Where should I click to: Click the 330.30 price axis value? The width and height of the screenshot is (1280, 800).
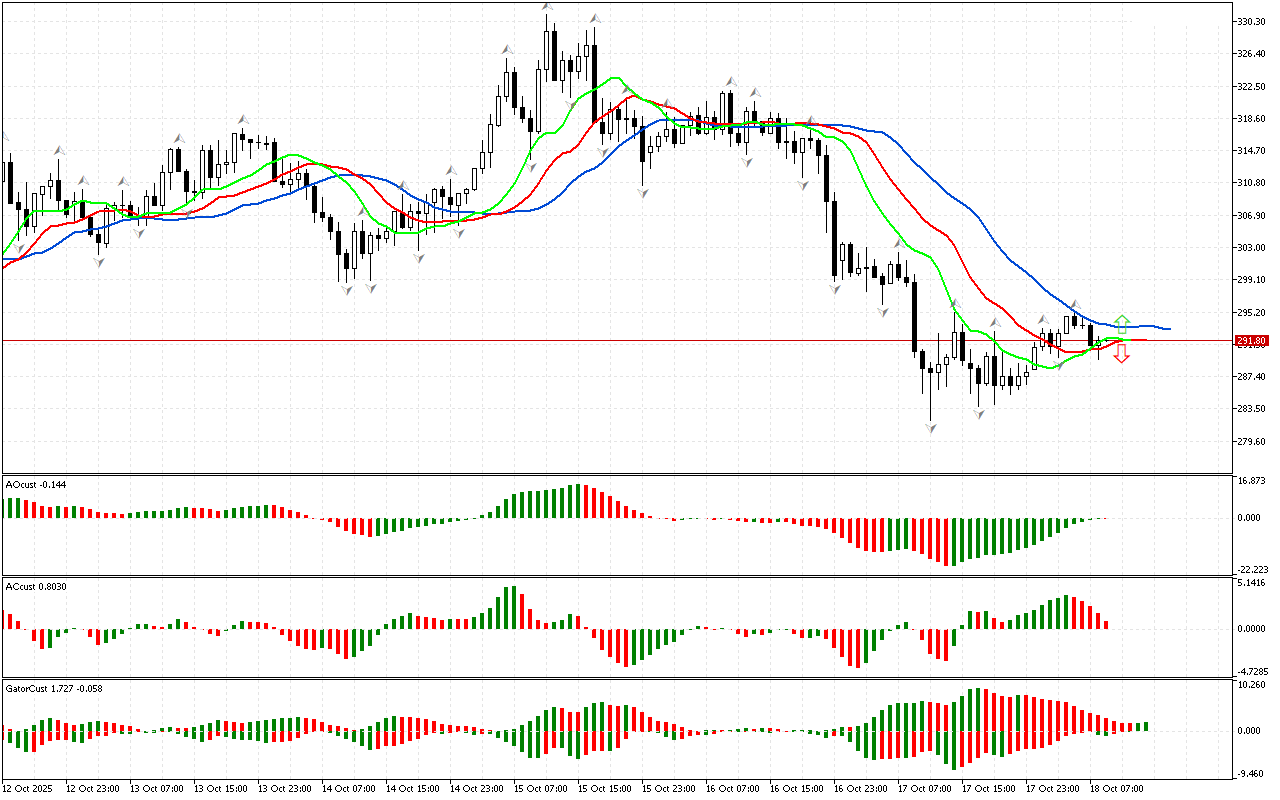(1252, 21)
